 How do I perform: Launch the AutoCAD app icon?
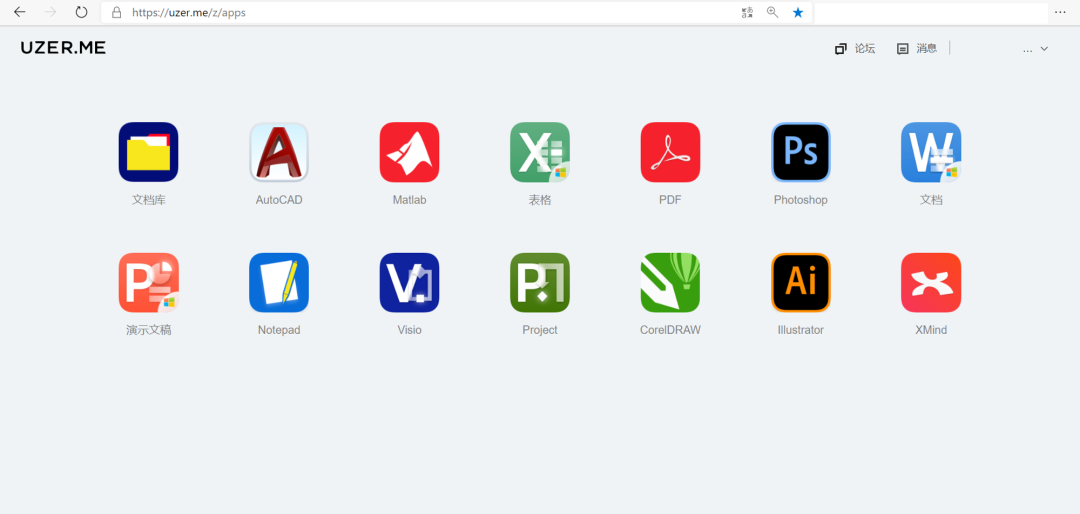pyautogui.click(x=279, y=152)
